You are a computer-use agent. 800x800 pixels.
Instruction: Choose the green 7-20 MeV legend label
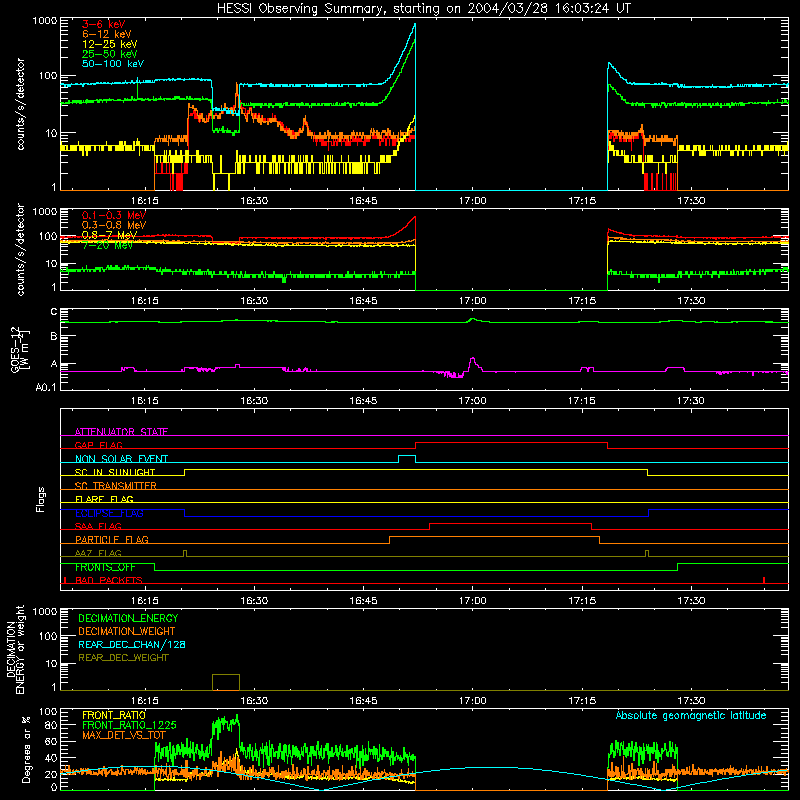pos(107,245)
